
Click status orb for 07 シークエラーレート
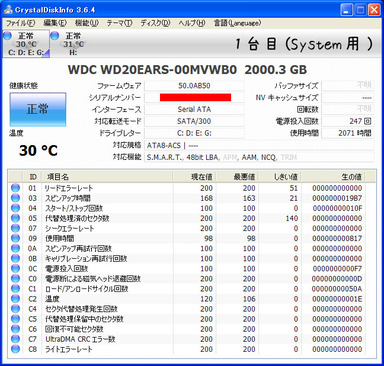pyautogui.click(x=15, y=228)
